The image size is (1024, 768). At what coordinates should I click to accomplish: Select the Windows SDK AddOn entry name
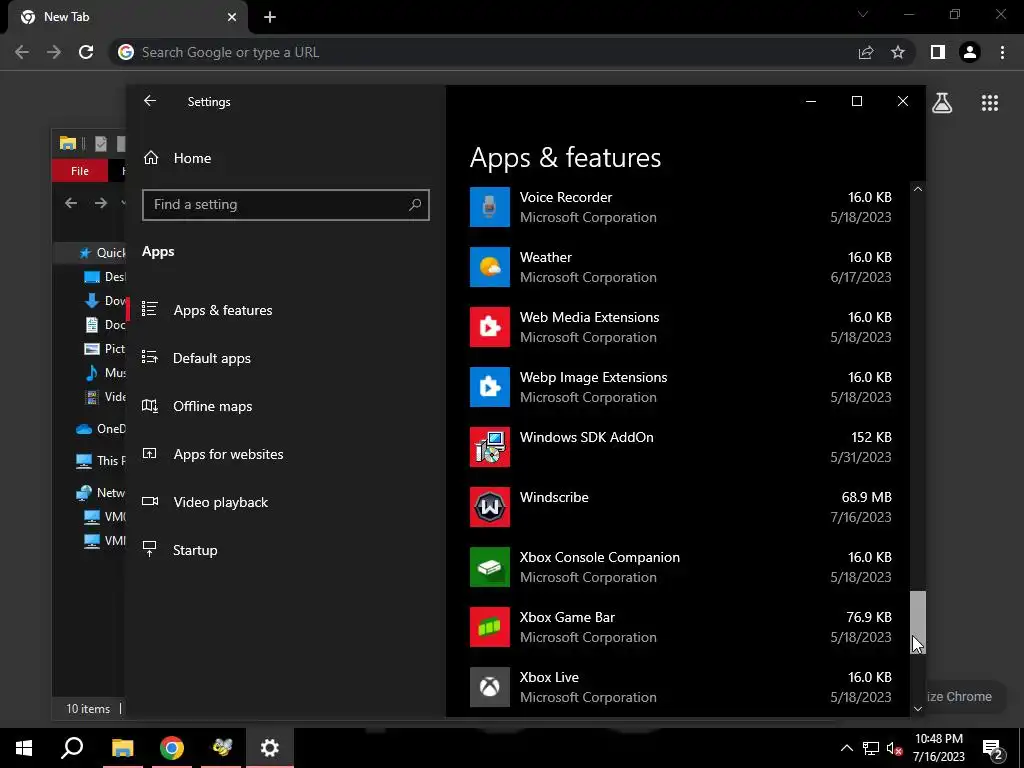(586, 437)
